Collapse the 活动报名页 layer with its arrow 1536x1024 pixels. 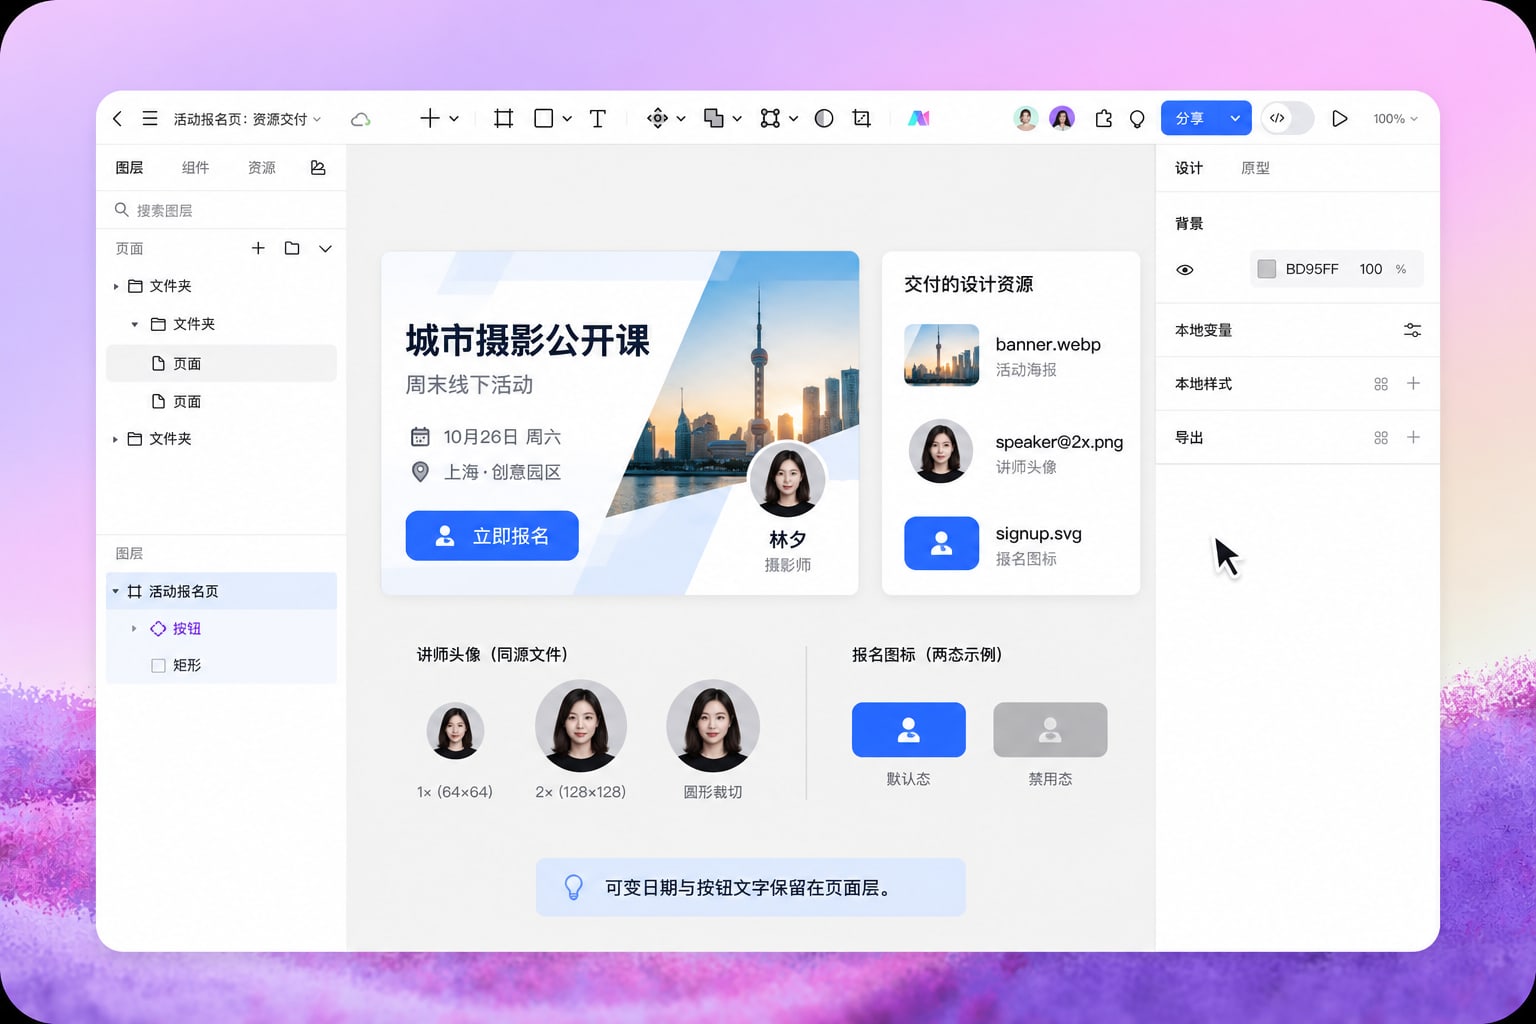tap(115, 591)
